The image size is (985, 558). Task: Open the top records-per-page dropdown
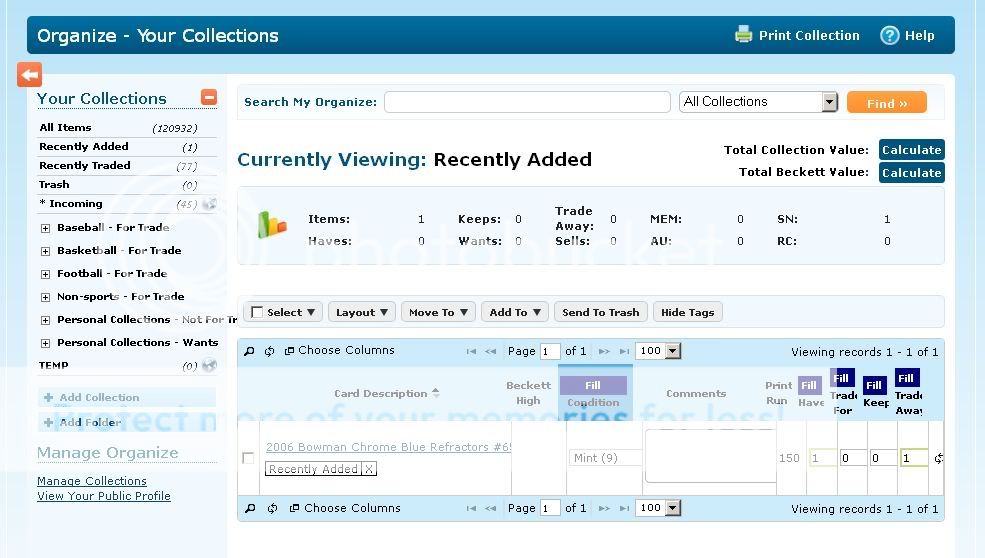[672, 351]
